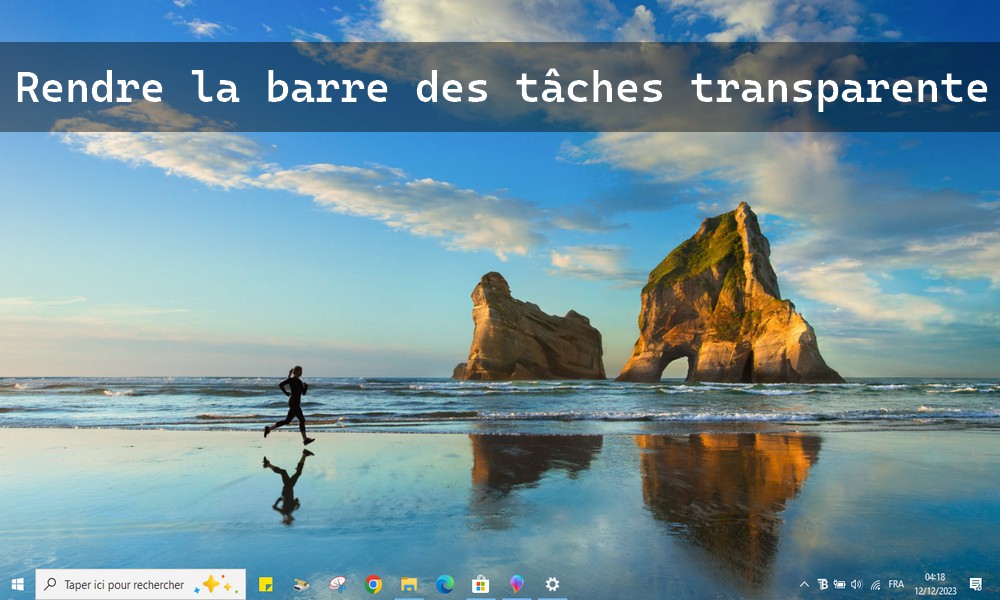
Task: Open the Action Center notifications panel
Action: click(975, 584)
